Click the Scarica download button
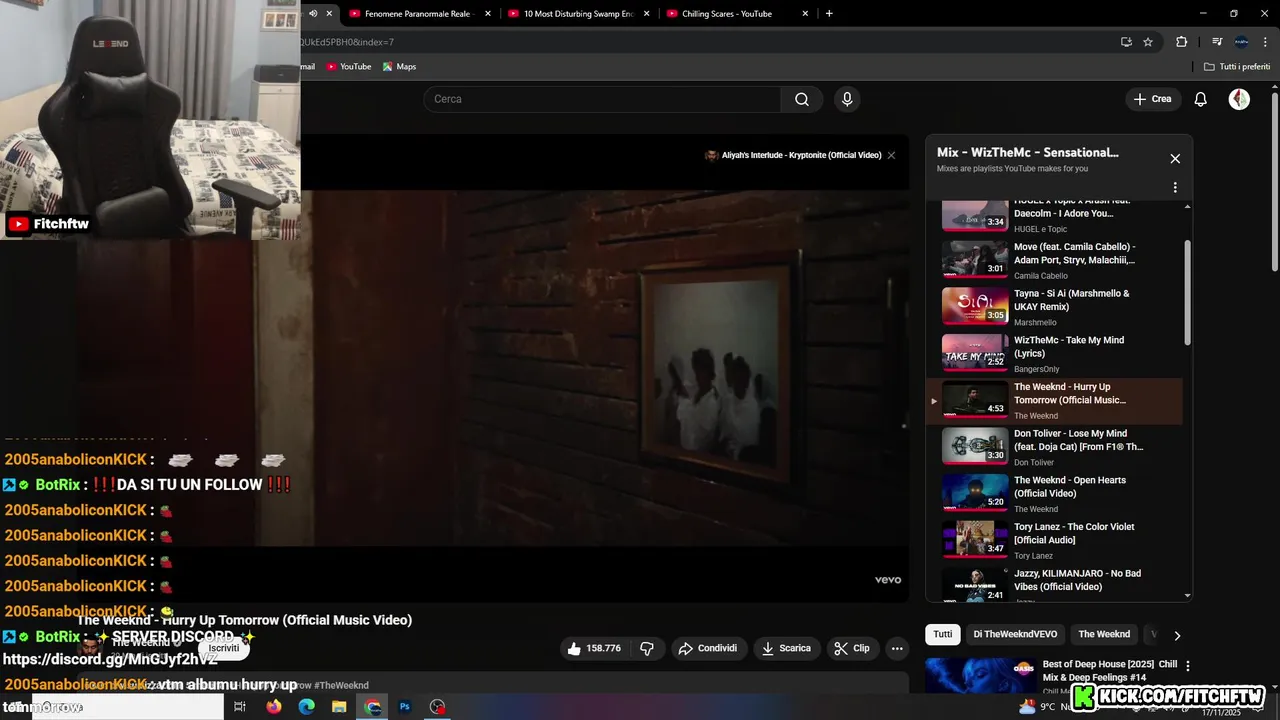 [x=786, y=648]
